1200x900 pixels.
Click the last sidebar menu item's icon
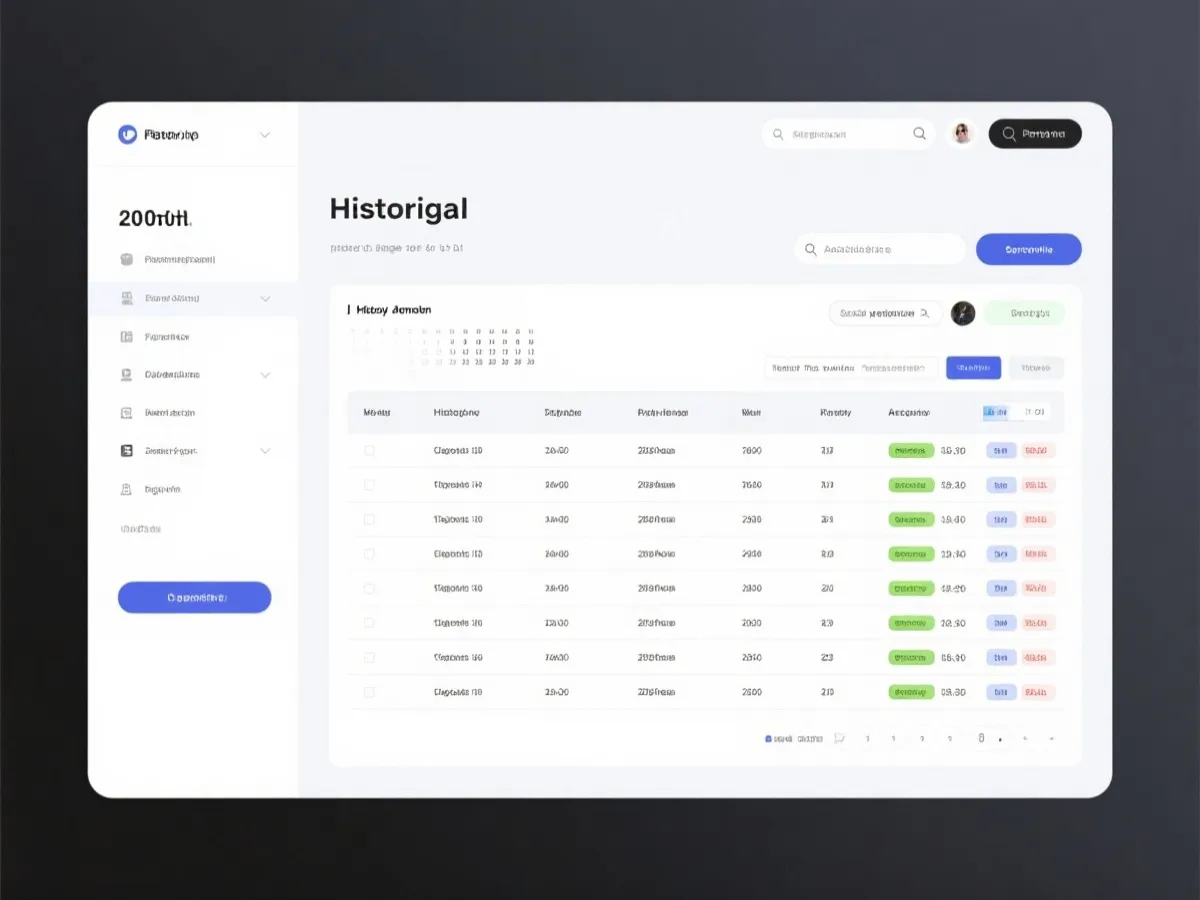(x=127, y=490)
